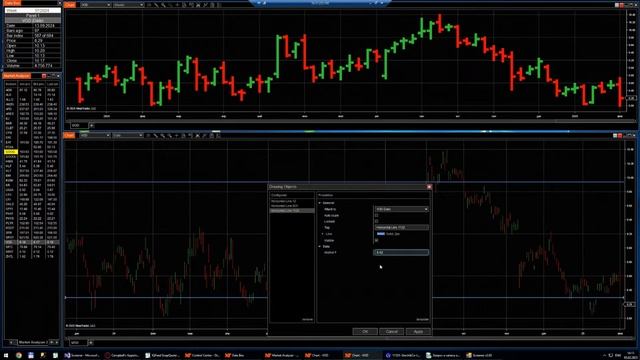The image size is (640, 360).
Task: Uncheck the Visible checkbox
Action: click(x=376, y=240)
